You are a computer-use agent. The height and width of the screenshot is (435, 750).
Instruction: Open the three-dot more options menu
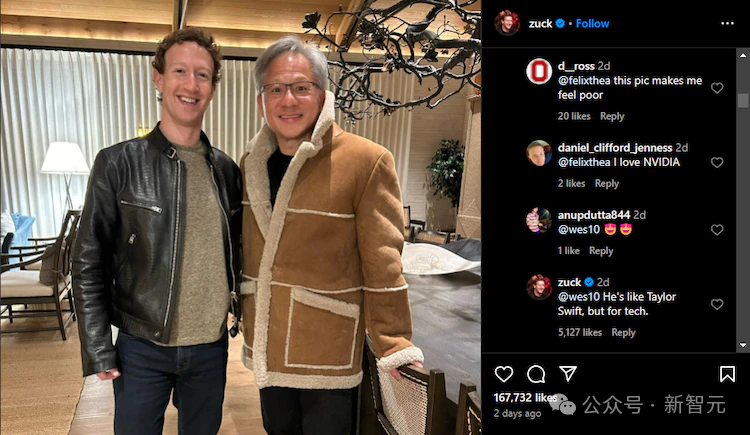click(x=727, y=23)
